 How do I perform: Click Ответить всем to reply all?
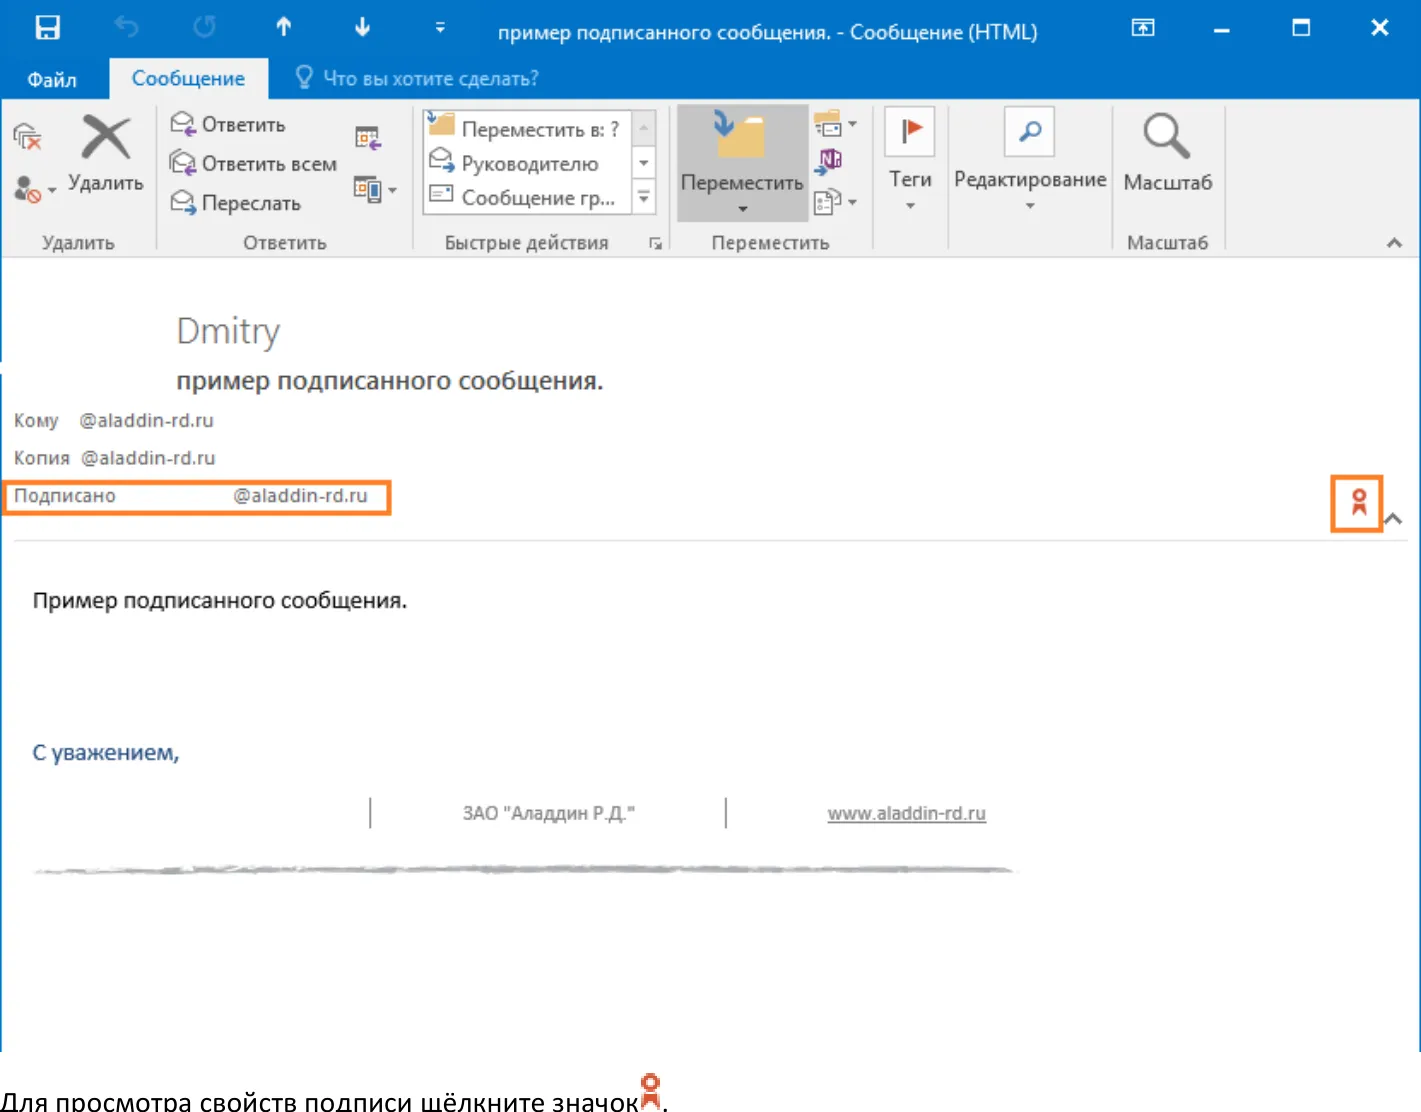tap(253, 163)
